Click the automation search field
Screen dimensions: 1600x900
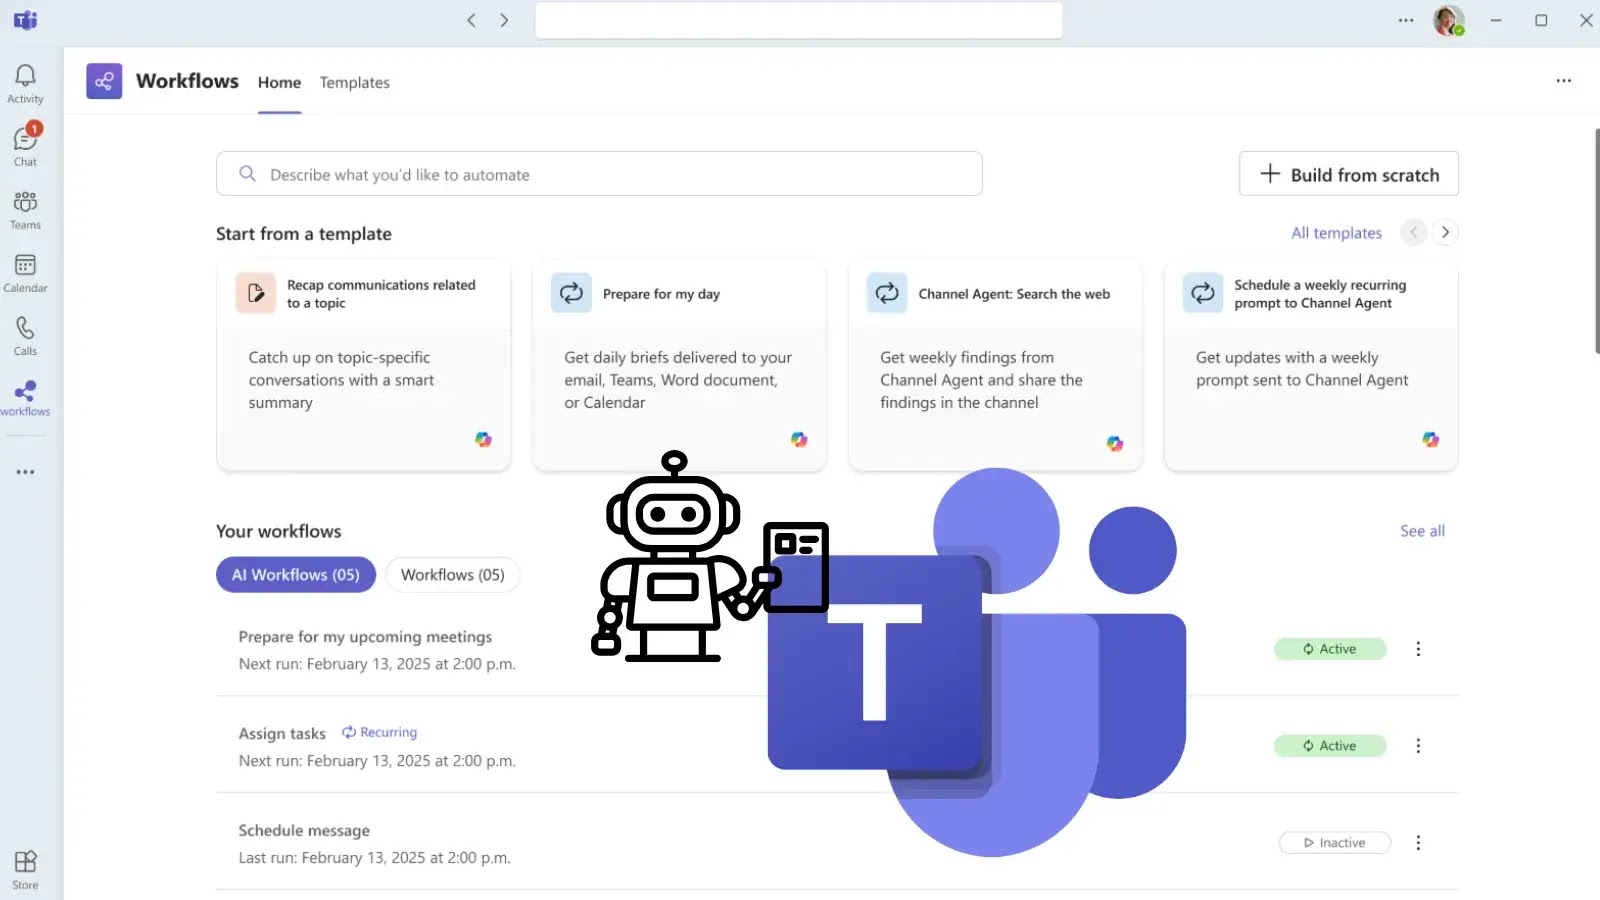[599, 173]
